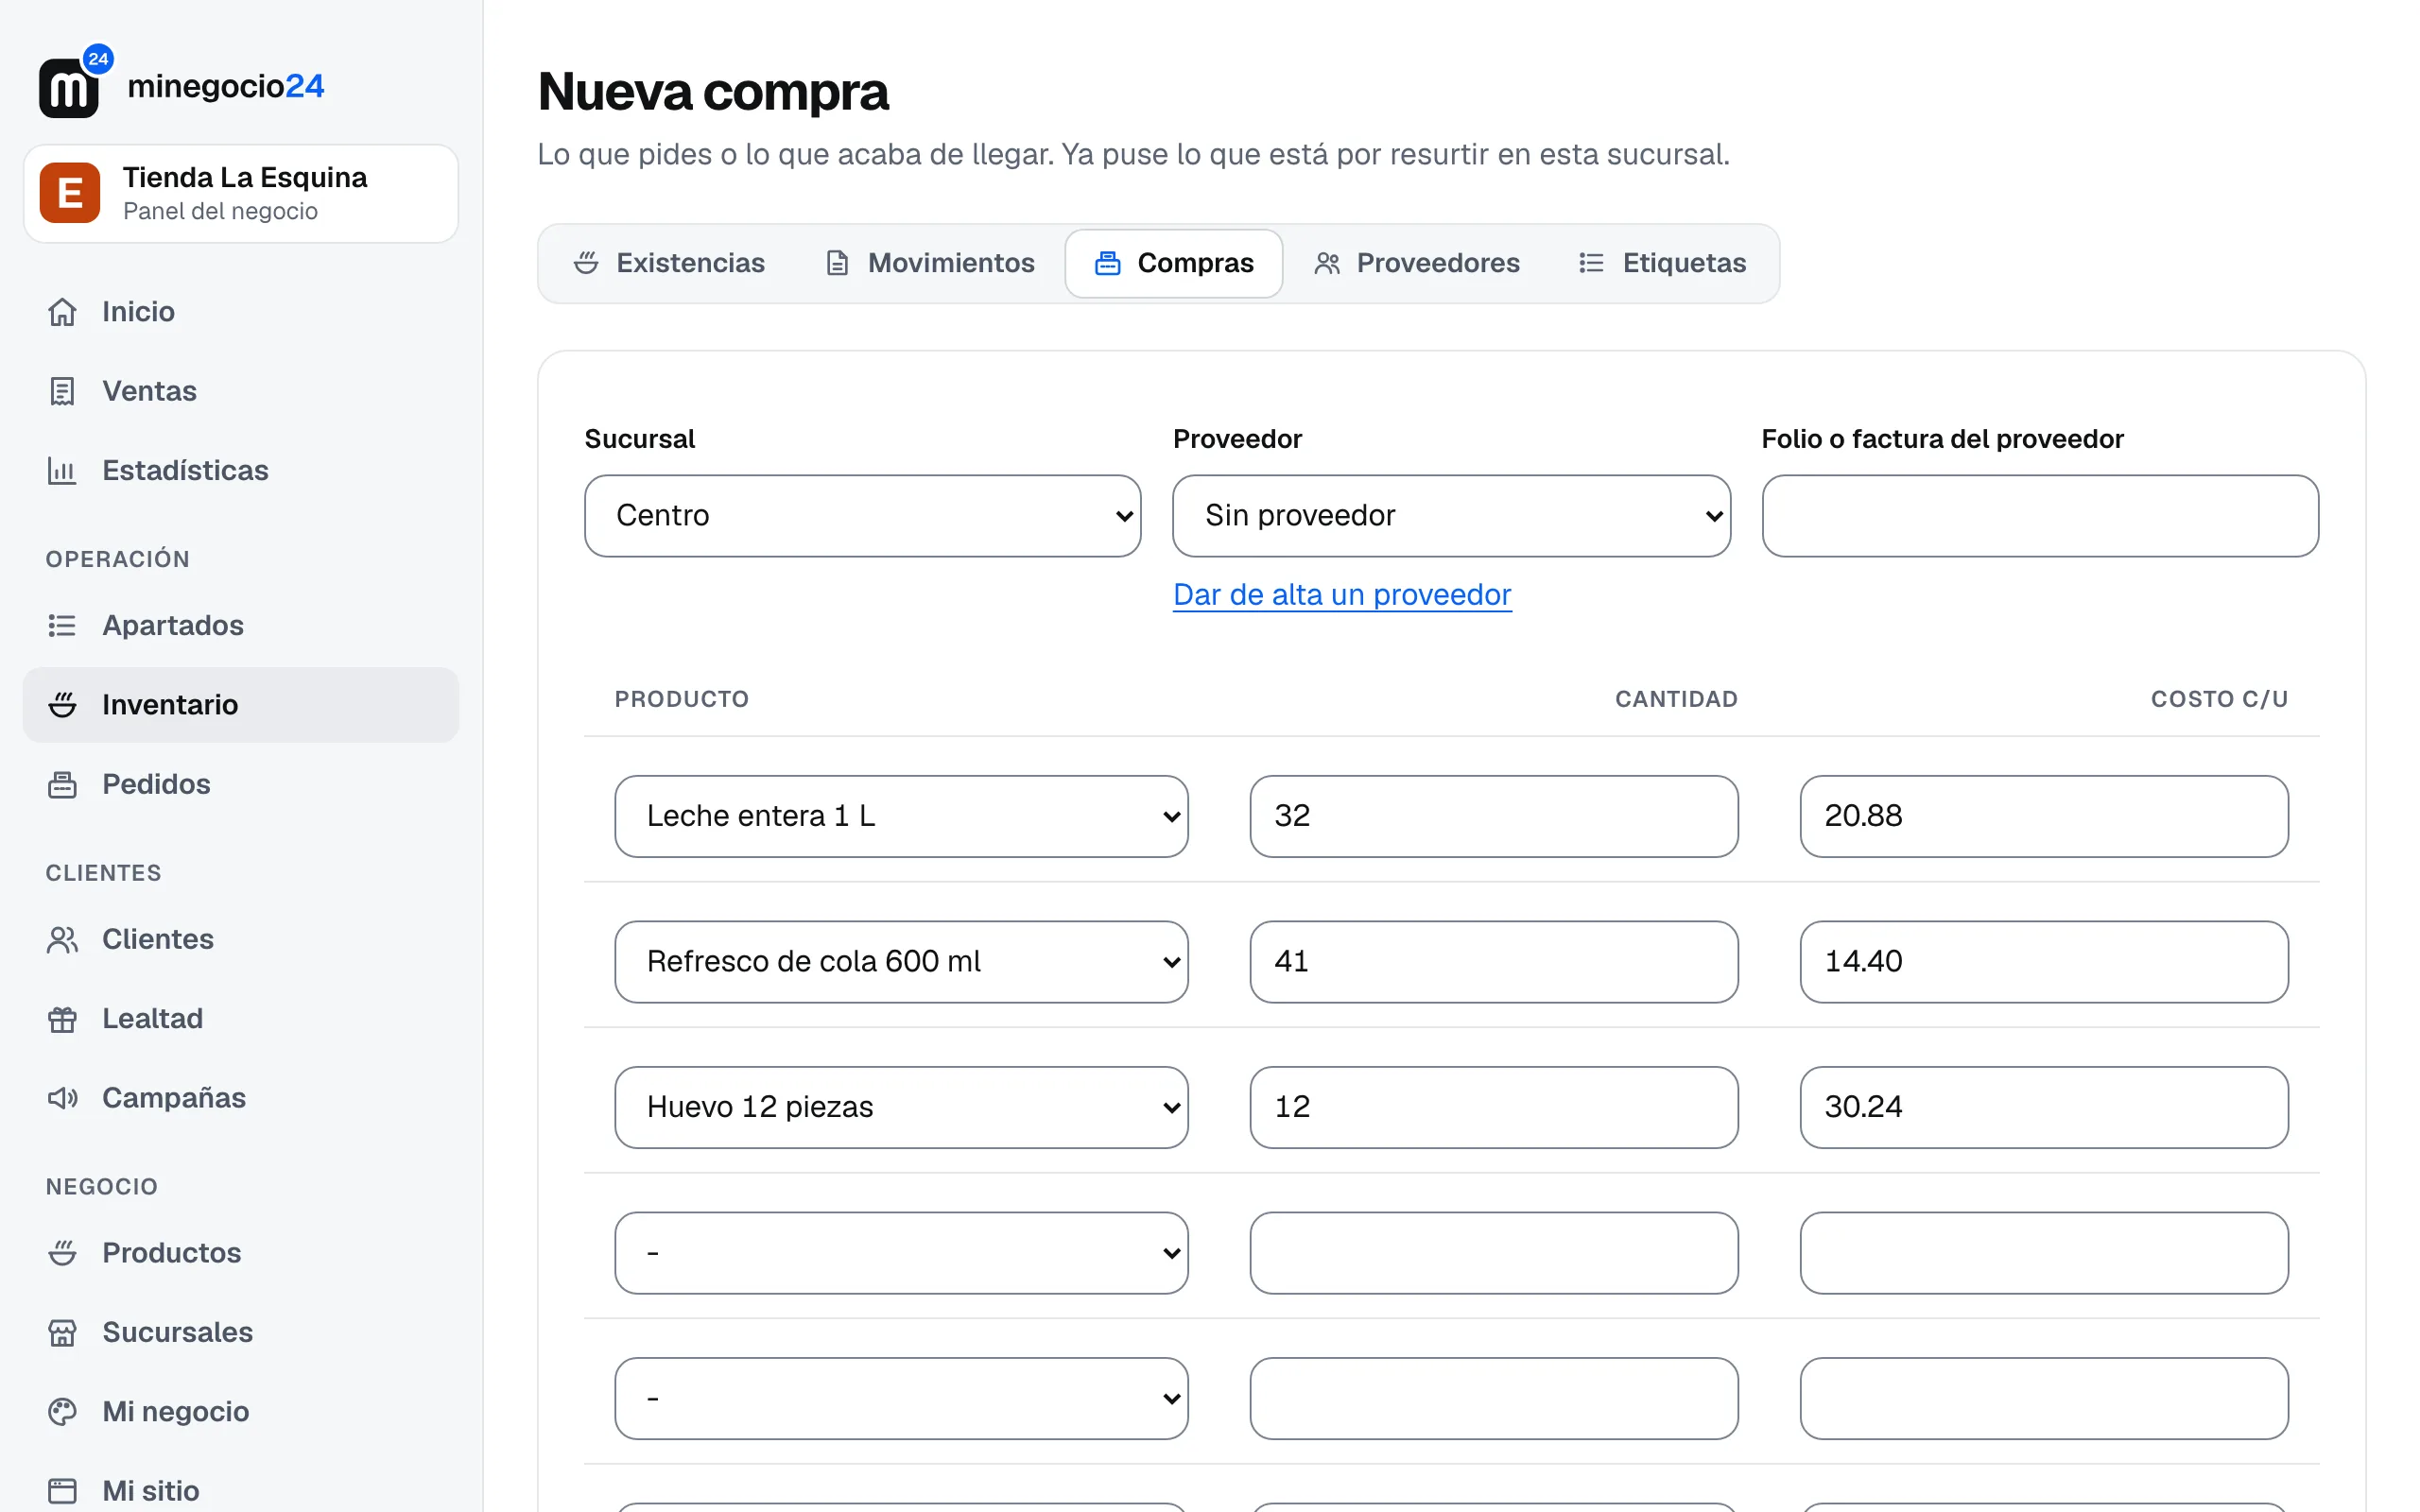
Task: Click Dar de alta un proveedor link
Action: click(x=1342, y=595)
